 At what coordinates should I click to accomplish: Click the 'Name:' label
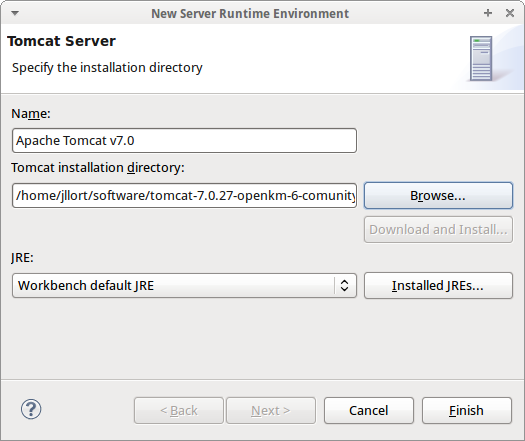[31, 114]
